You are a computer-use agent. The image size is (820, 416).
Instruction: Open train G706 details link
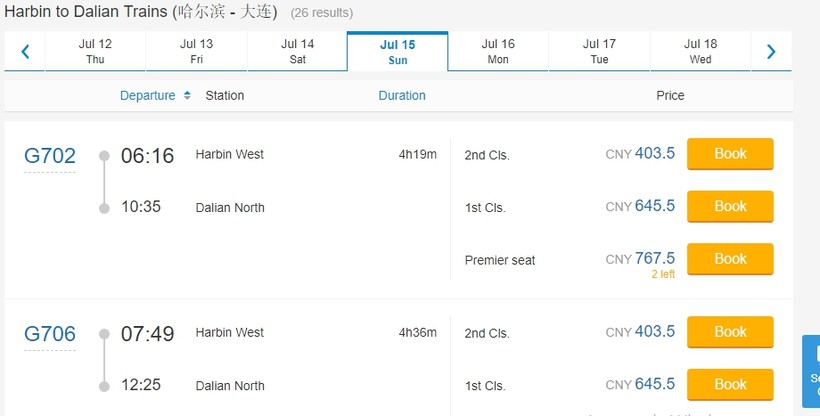click(x=50, y=334)
